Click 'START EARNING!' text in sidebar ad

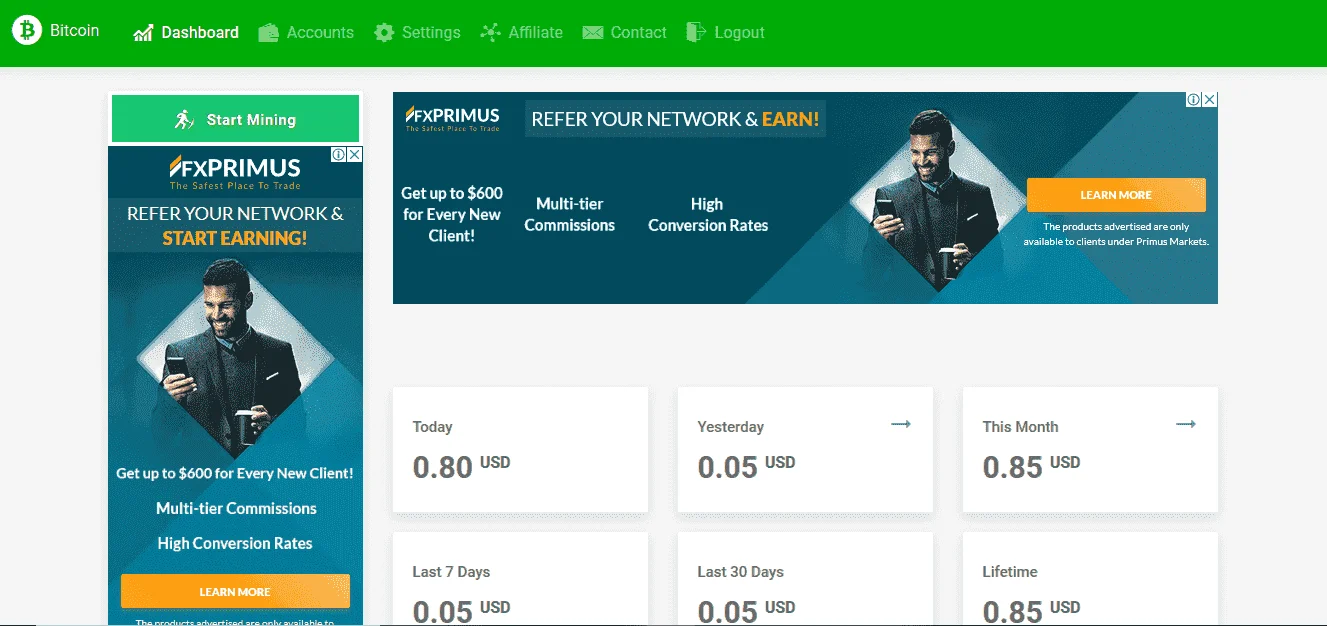point(235,238)
